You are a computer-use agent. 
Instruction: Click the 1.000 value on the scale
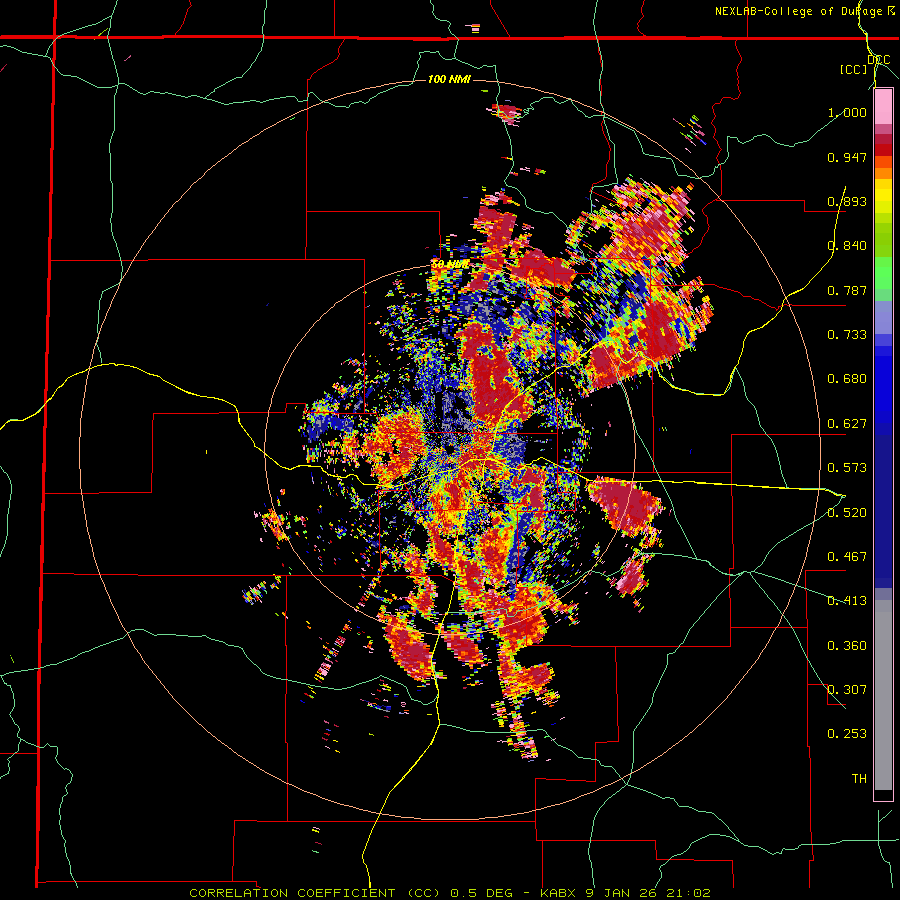(847, 112)
